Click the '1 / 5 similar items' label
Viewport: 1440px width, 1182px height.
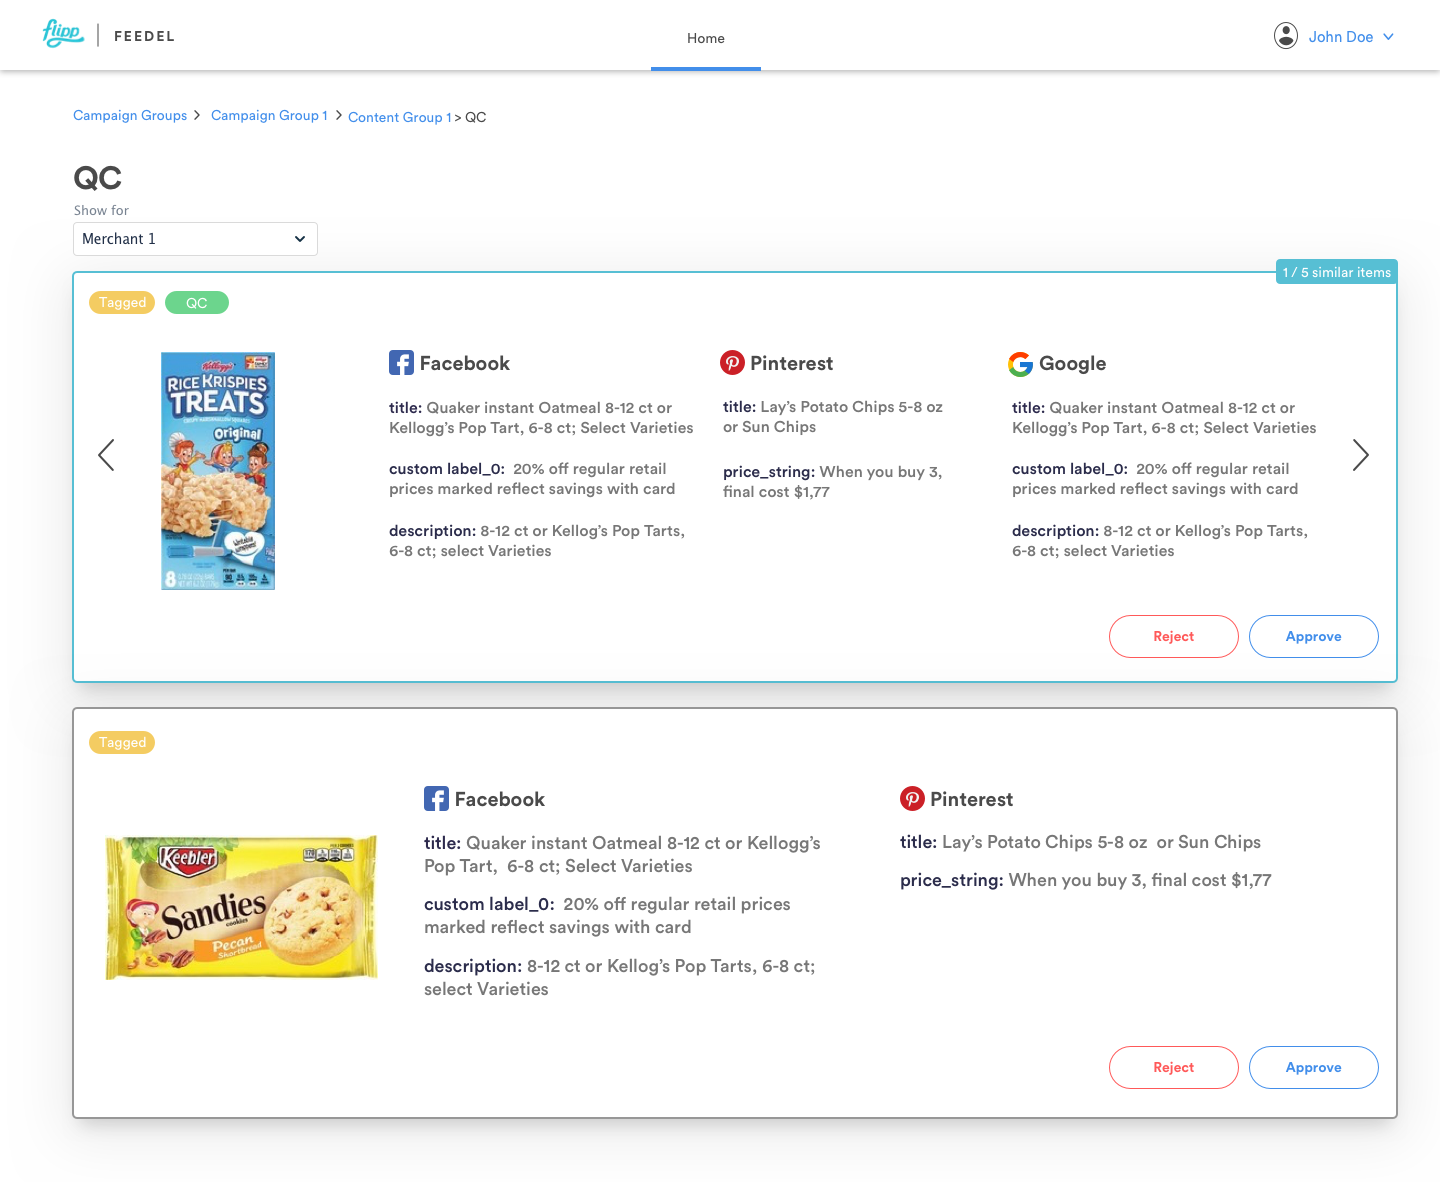(1337, 272)
